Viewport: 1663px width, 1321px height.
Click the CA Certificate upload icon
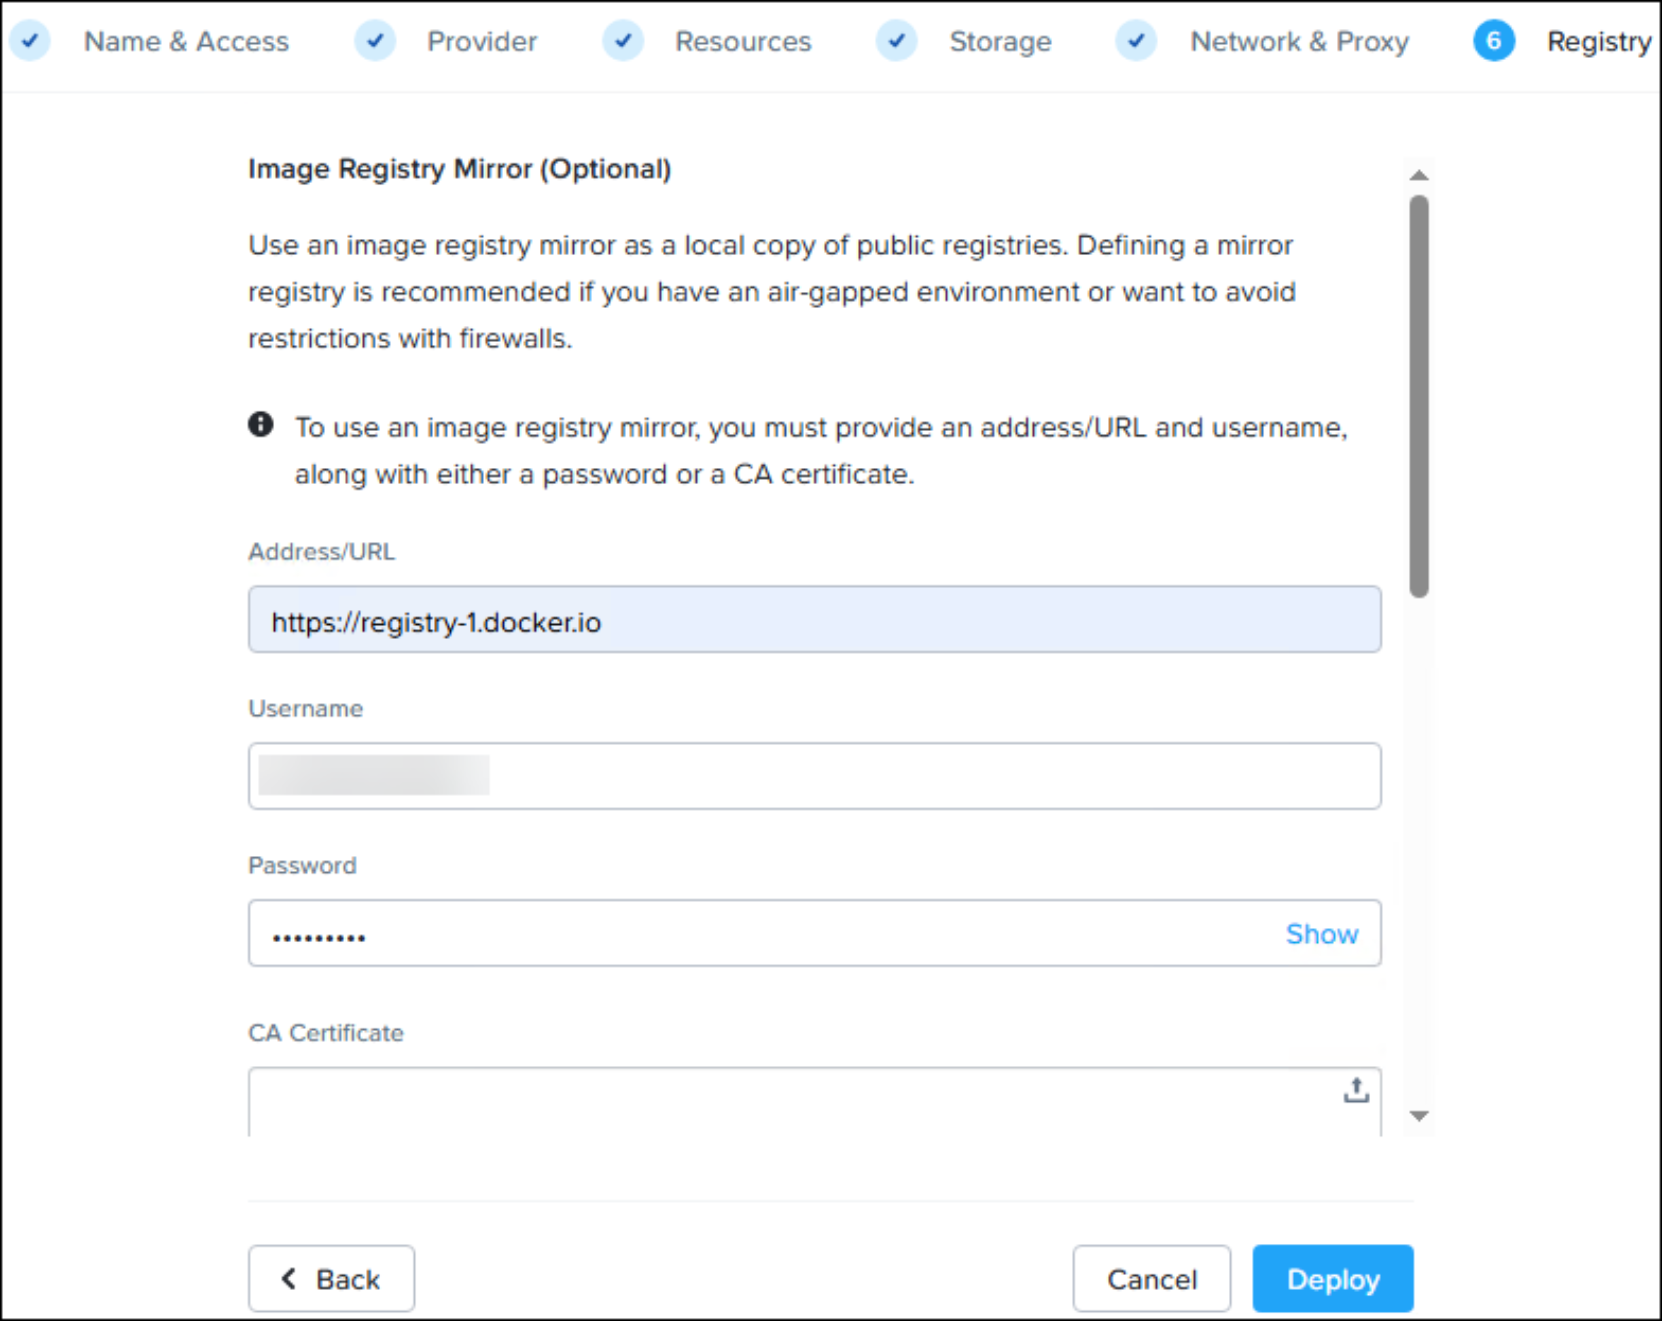(x=1356, y=1090)
